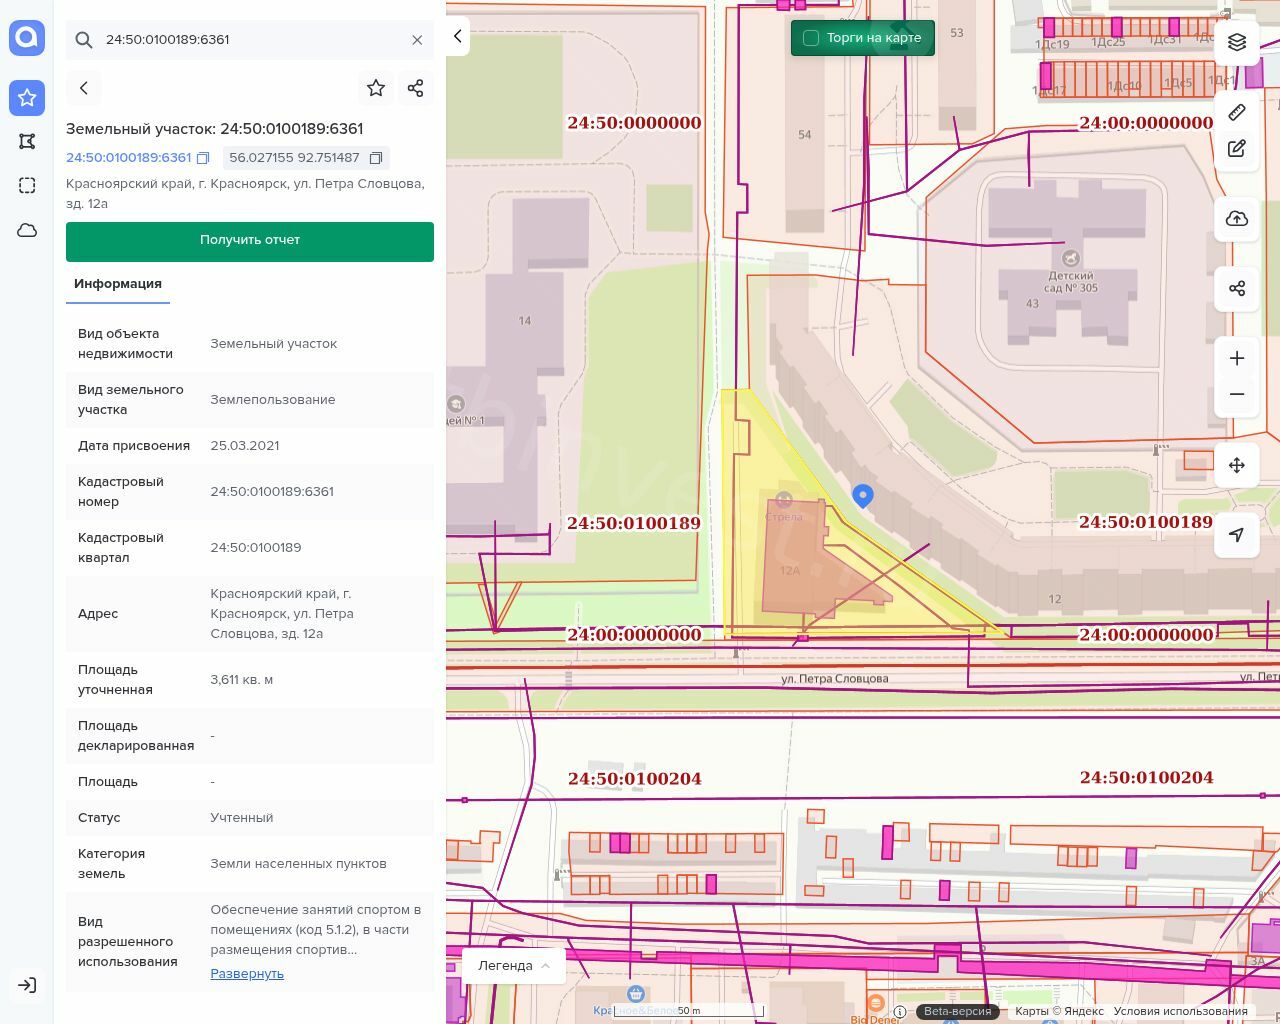Center map on my location
Viewport: 1280px width, 1024px height.
[1237, 535]
